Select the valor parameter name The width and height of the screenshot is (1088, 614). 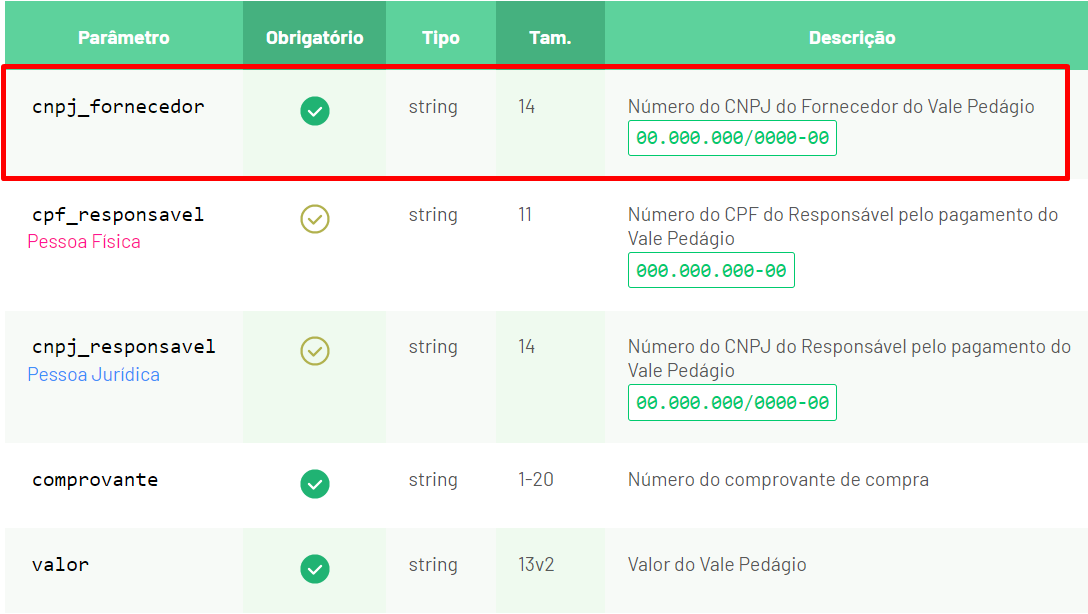coord(60,565)
